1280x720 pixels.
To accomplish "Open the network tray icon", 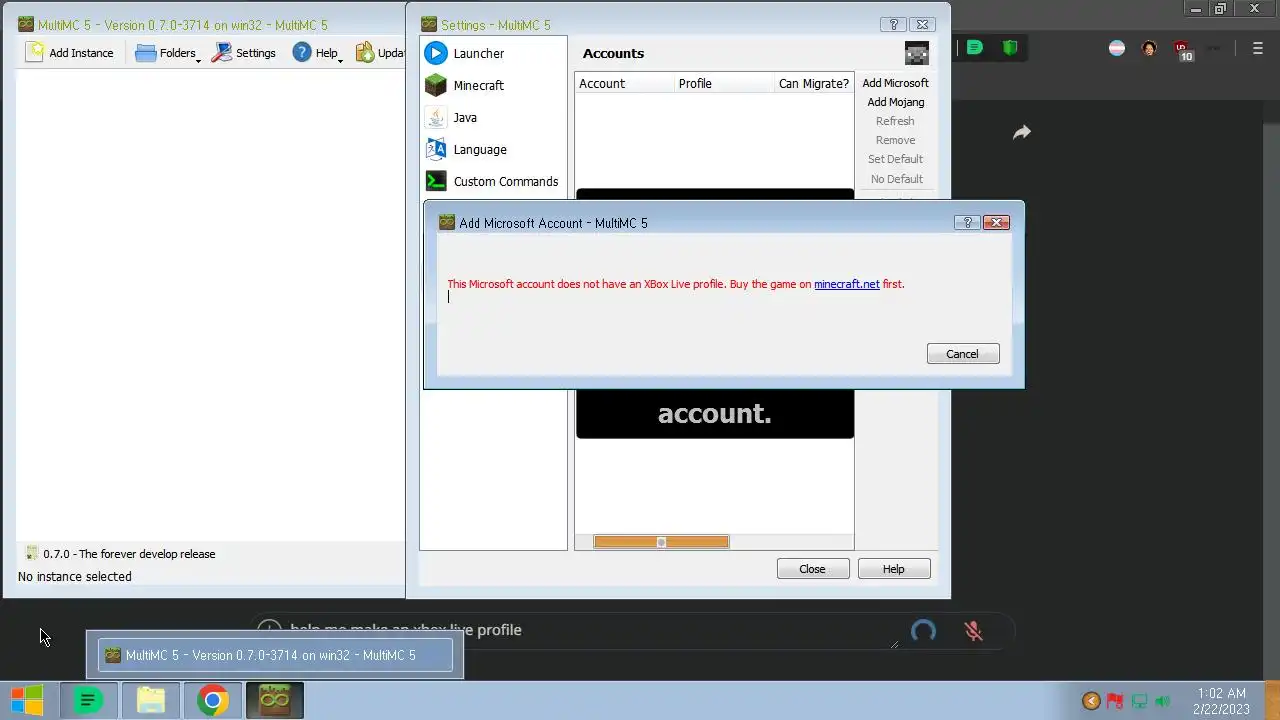I will [x=1139, y=702].
